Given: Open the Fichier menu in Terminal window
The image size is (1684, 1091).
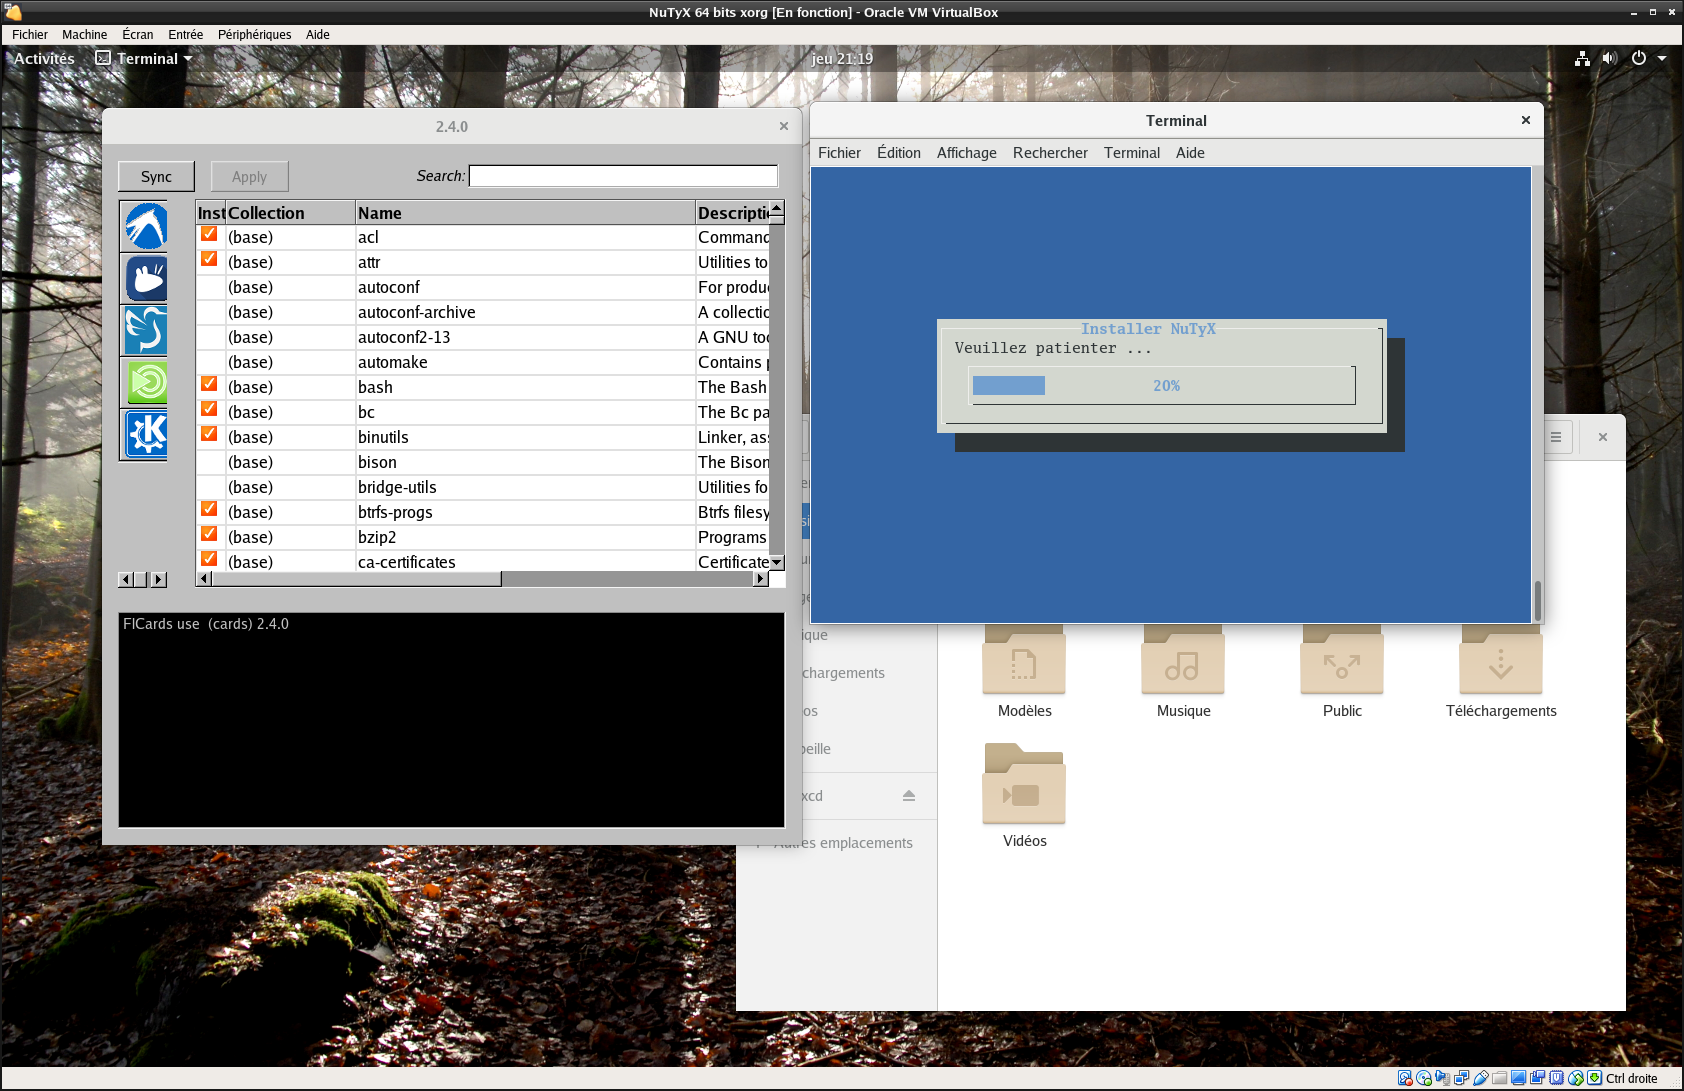Looking at the screenshot, I should [839, 153].
